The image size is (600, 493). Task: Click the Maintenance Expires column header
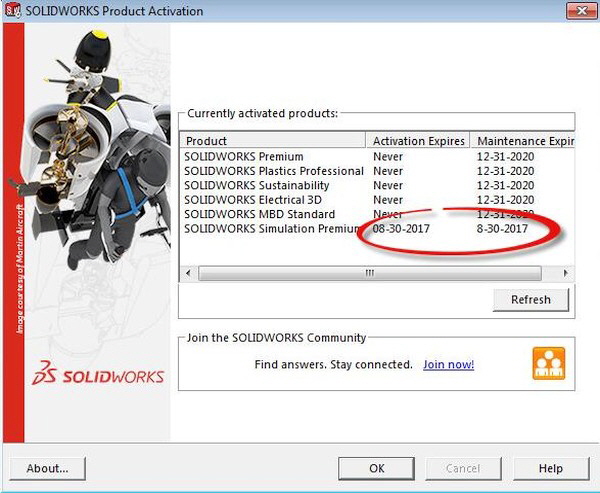pos(522,140)
